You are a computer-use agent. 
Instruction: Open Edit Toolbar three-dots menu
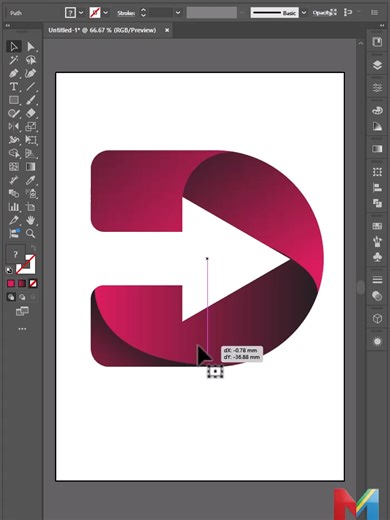click(x=22, y=329)
